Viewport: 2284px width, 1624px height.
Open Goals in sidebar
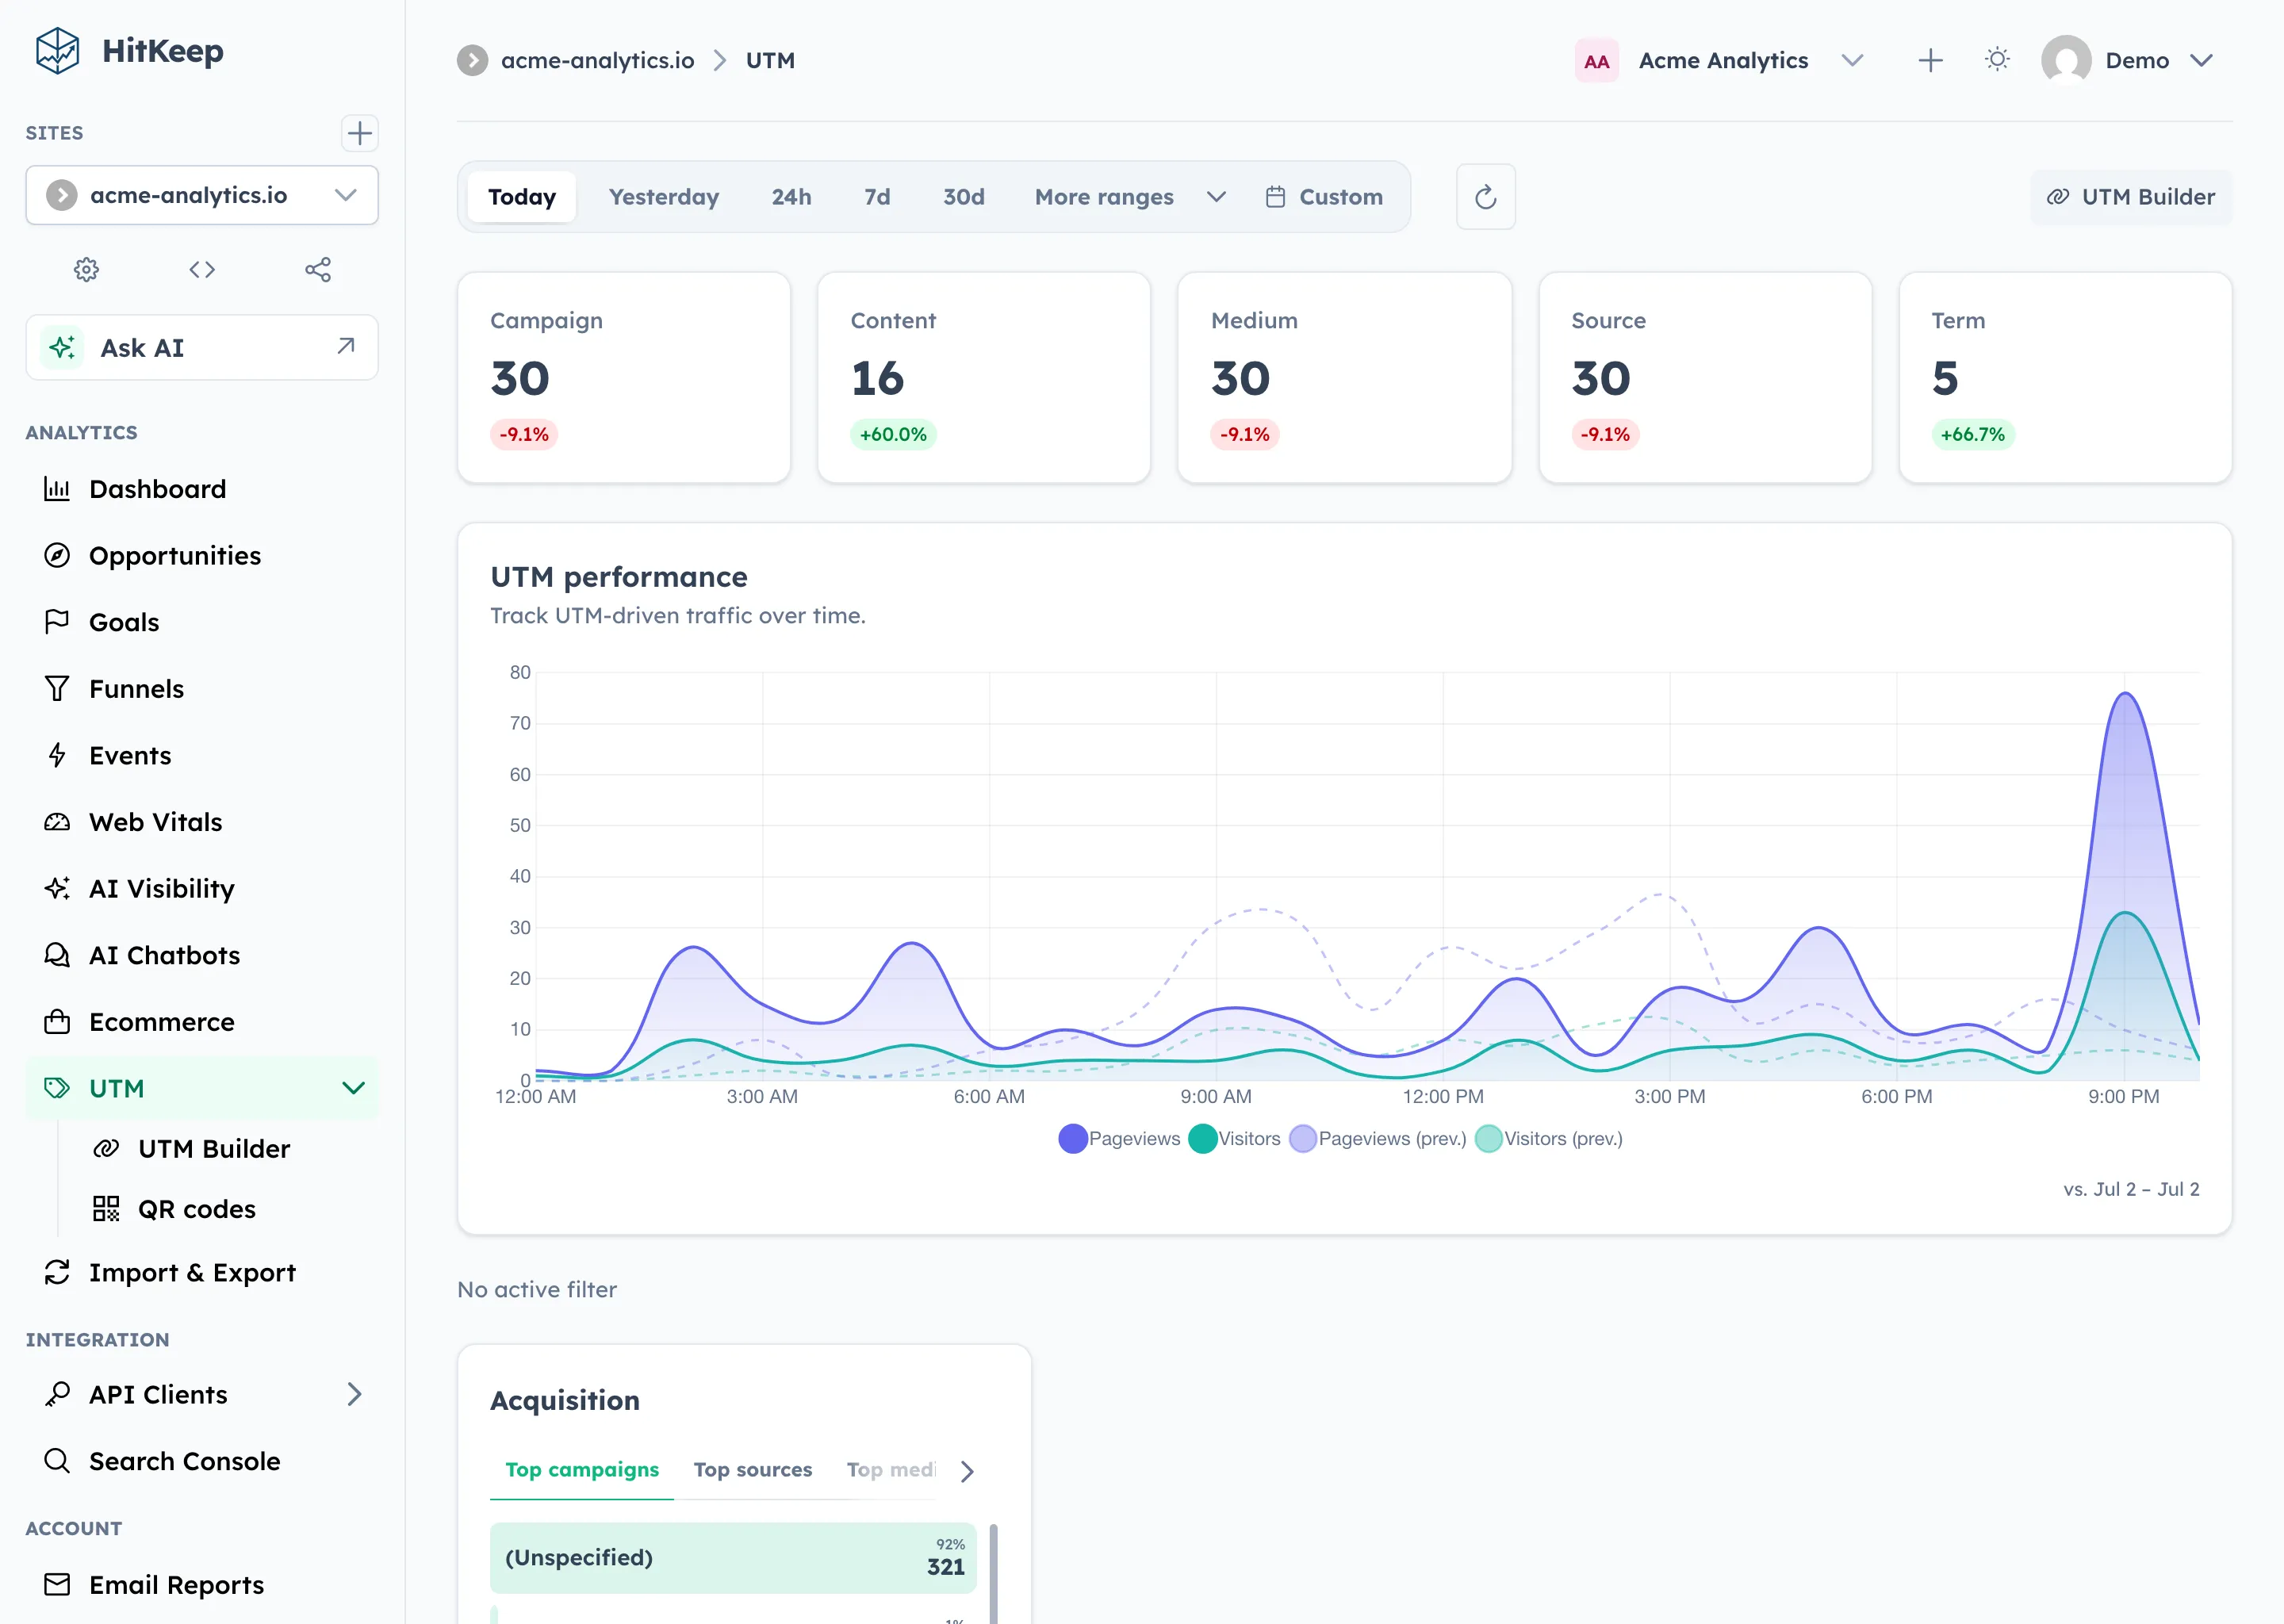202,622
